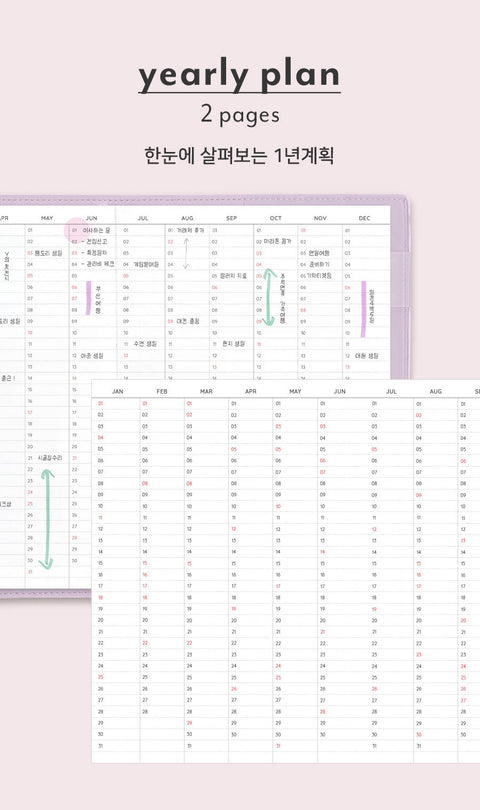The width and height of the screenshot is (480, 810).
Task: Click MAY header on the filled planner page
Action: pos(47,218)
